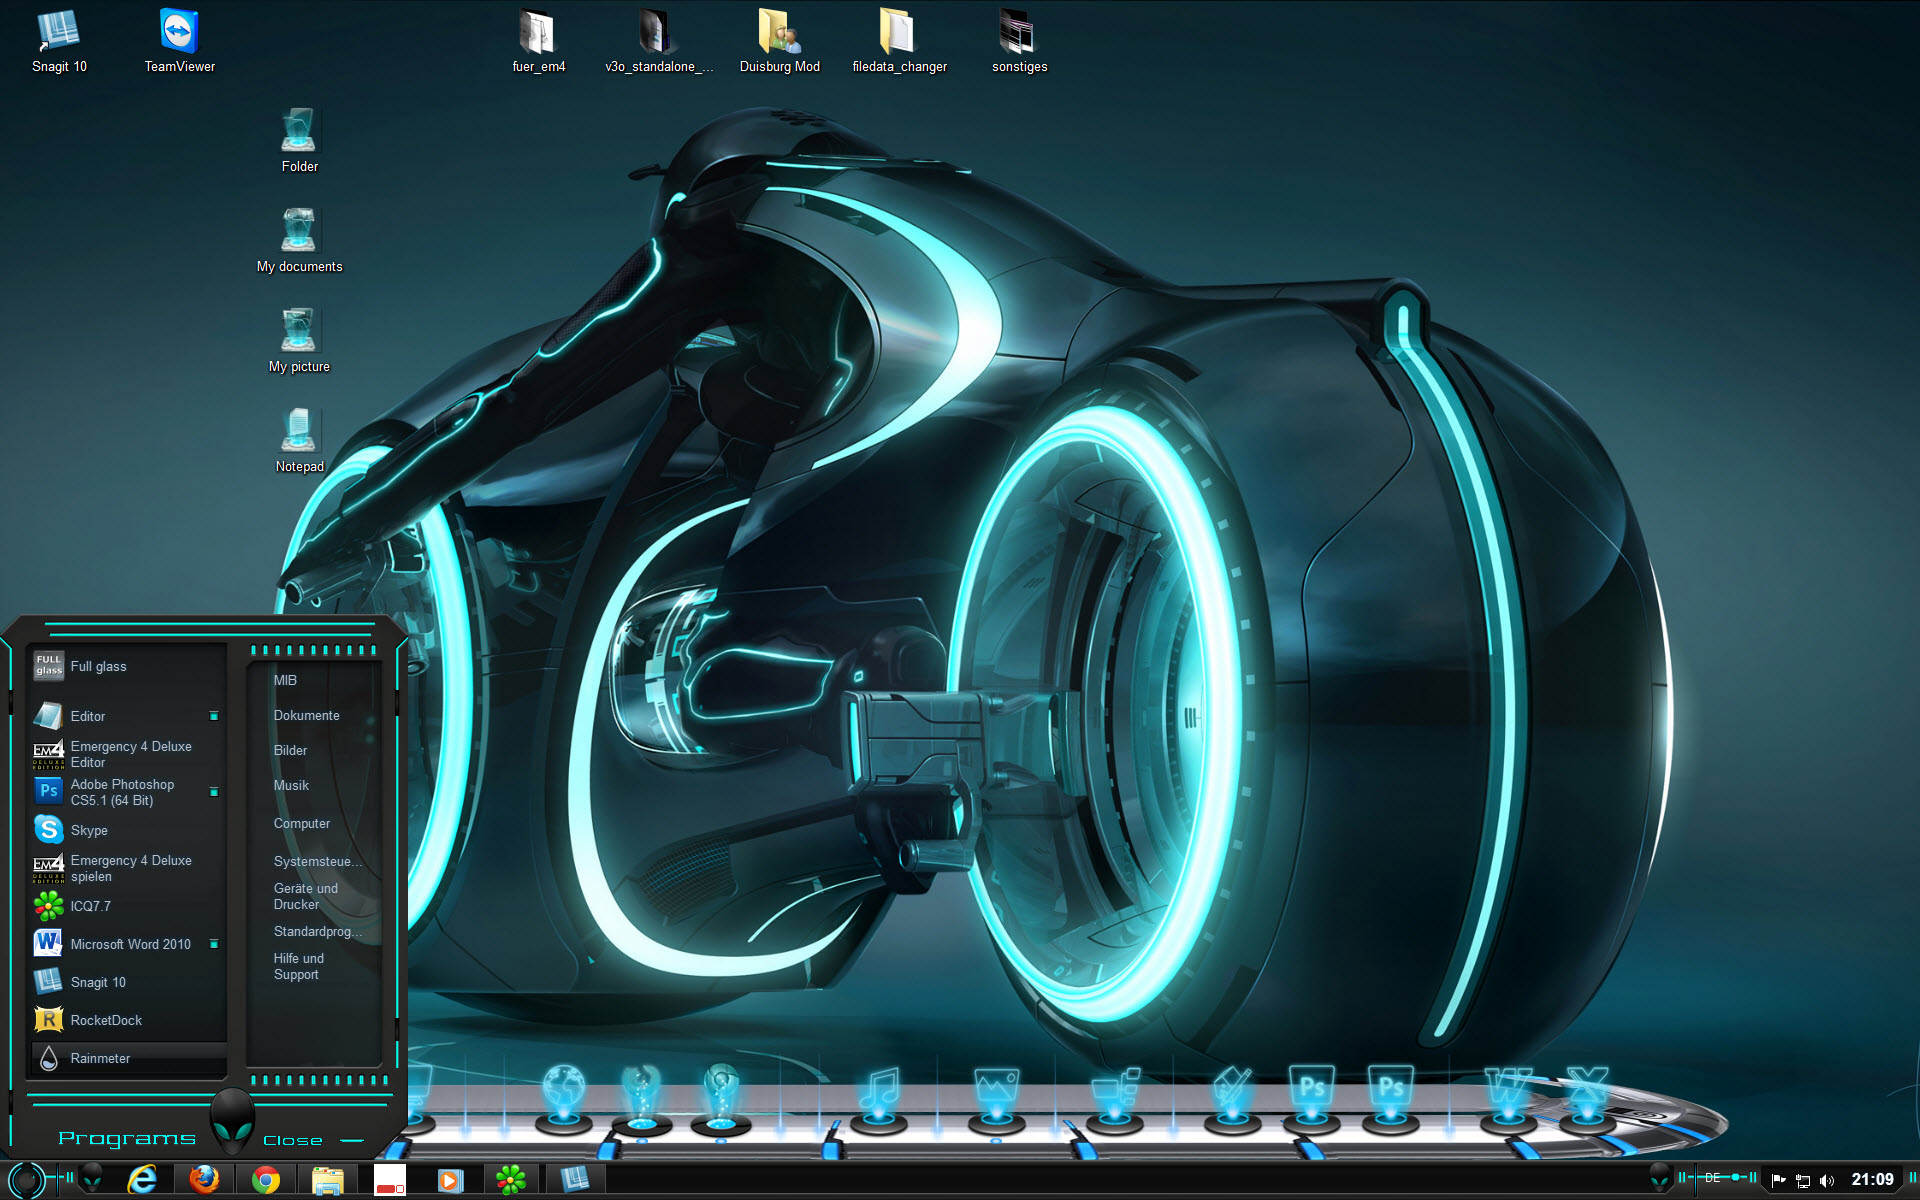Expand the Microsoft Word 2010 jump list

coord(214,944)
